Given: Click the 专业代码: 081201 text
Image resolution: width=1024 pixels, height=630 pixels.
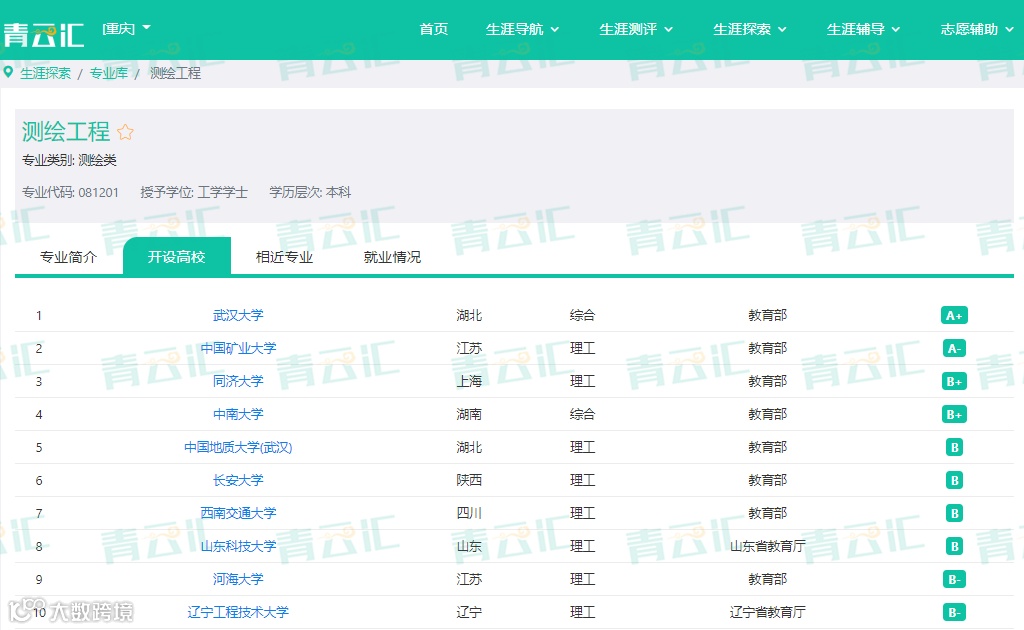Looking at the screenshot, I should [x=71, y=193].
